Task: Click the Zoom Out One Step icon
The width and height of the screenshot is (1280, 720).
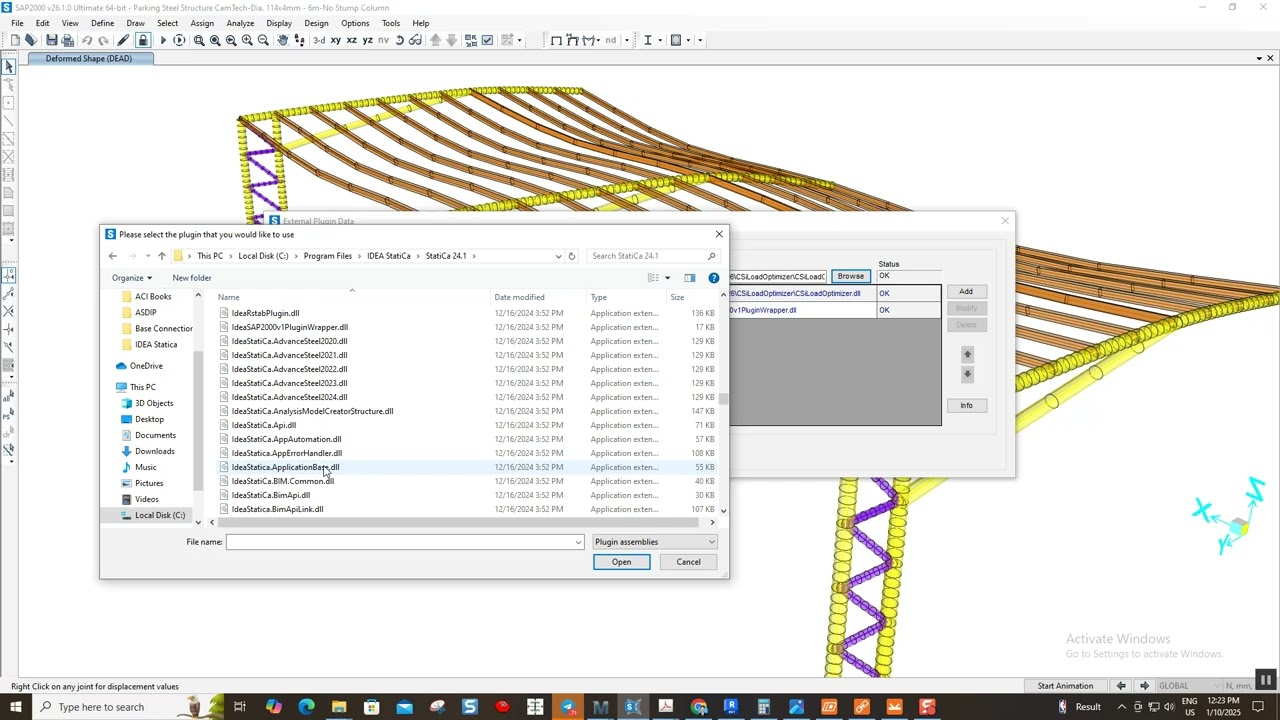Action: [x=263, y=40]
